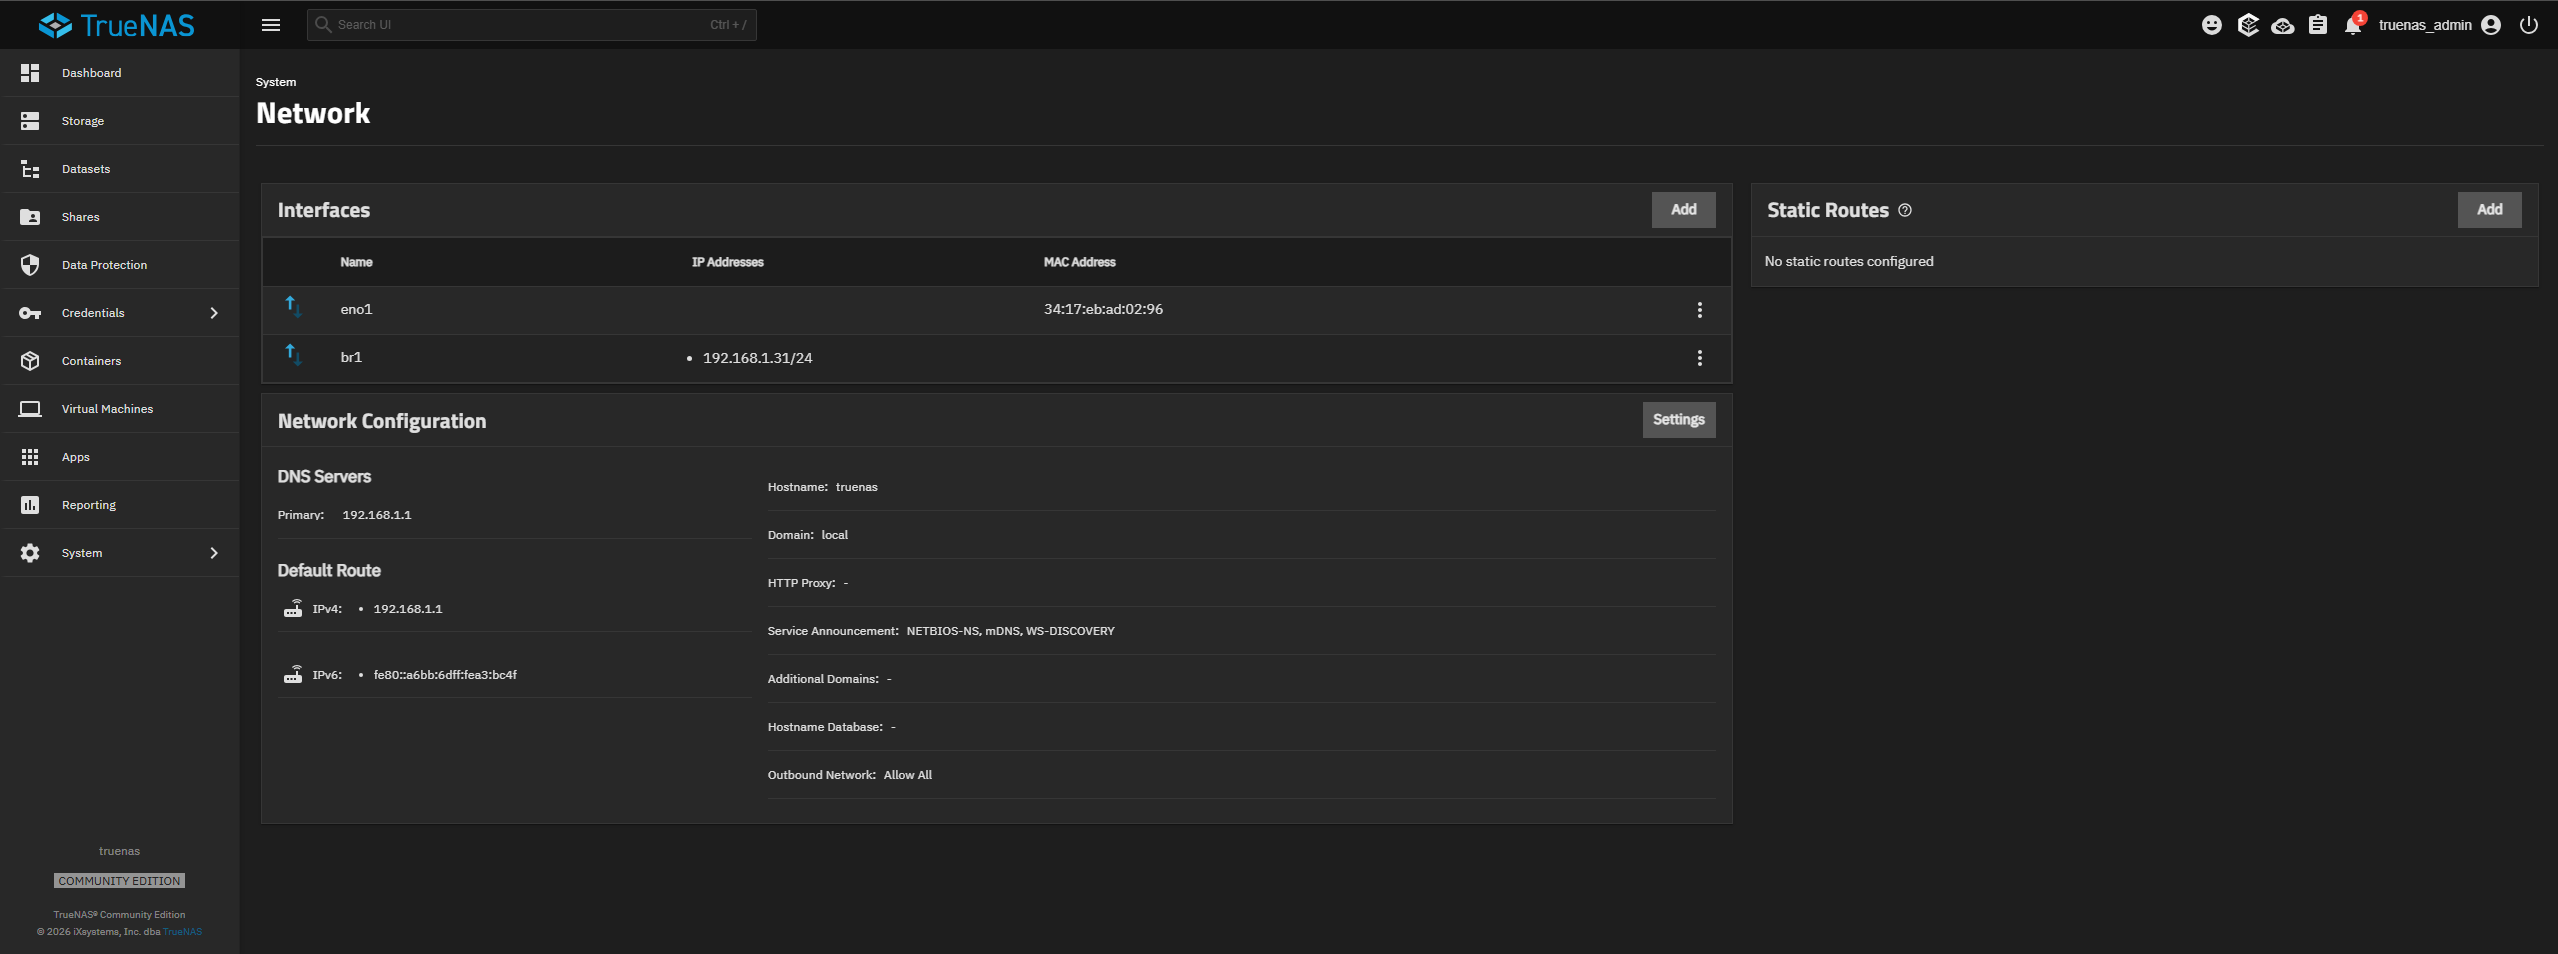The width and height of the screenshot is (2558, 954).
Task: Click the TrueNAS logo
Action: coord(117,25)
